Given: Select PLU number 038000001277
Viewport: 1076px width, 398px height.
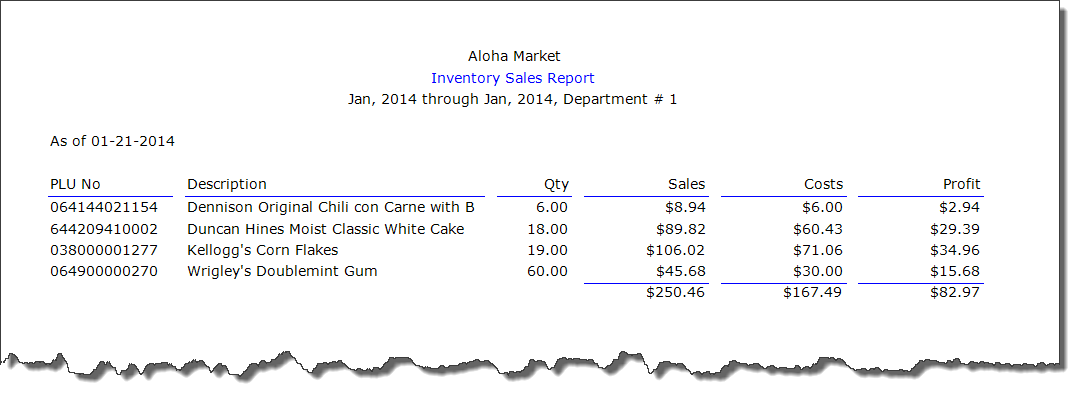Looking at the screenshot, I should click(104, 250).
